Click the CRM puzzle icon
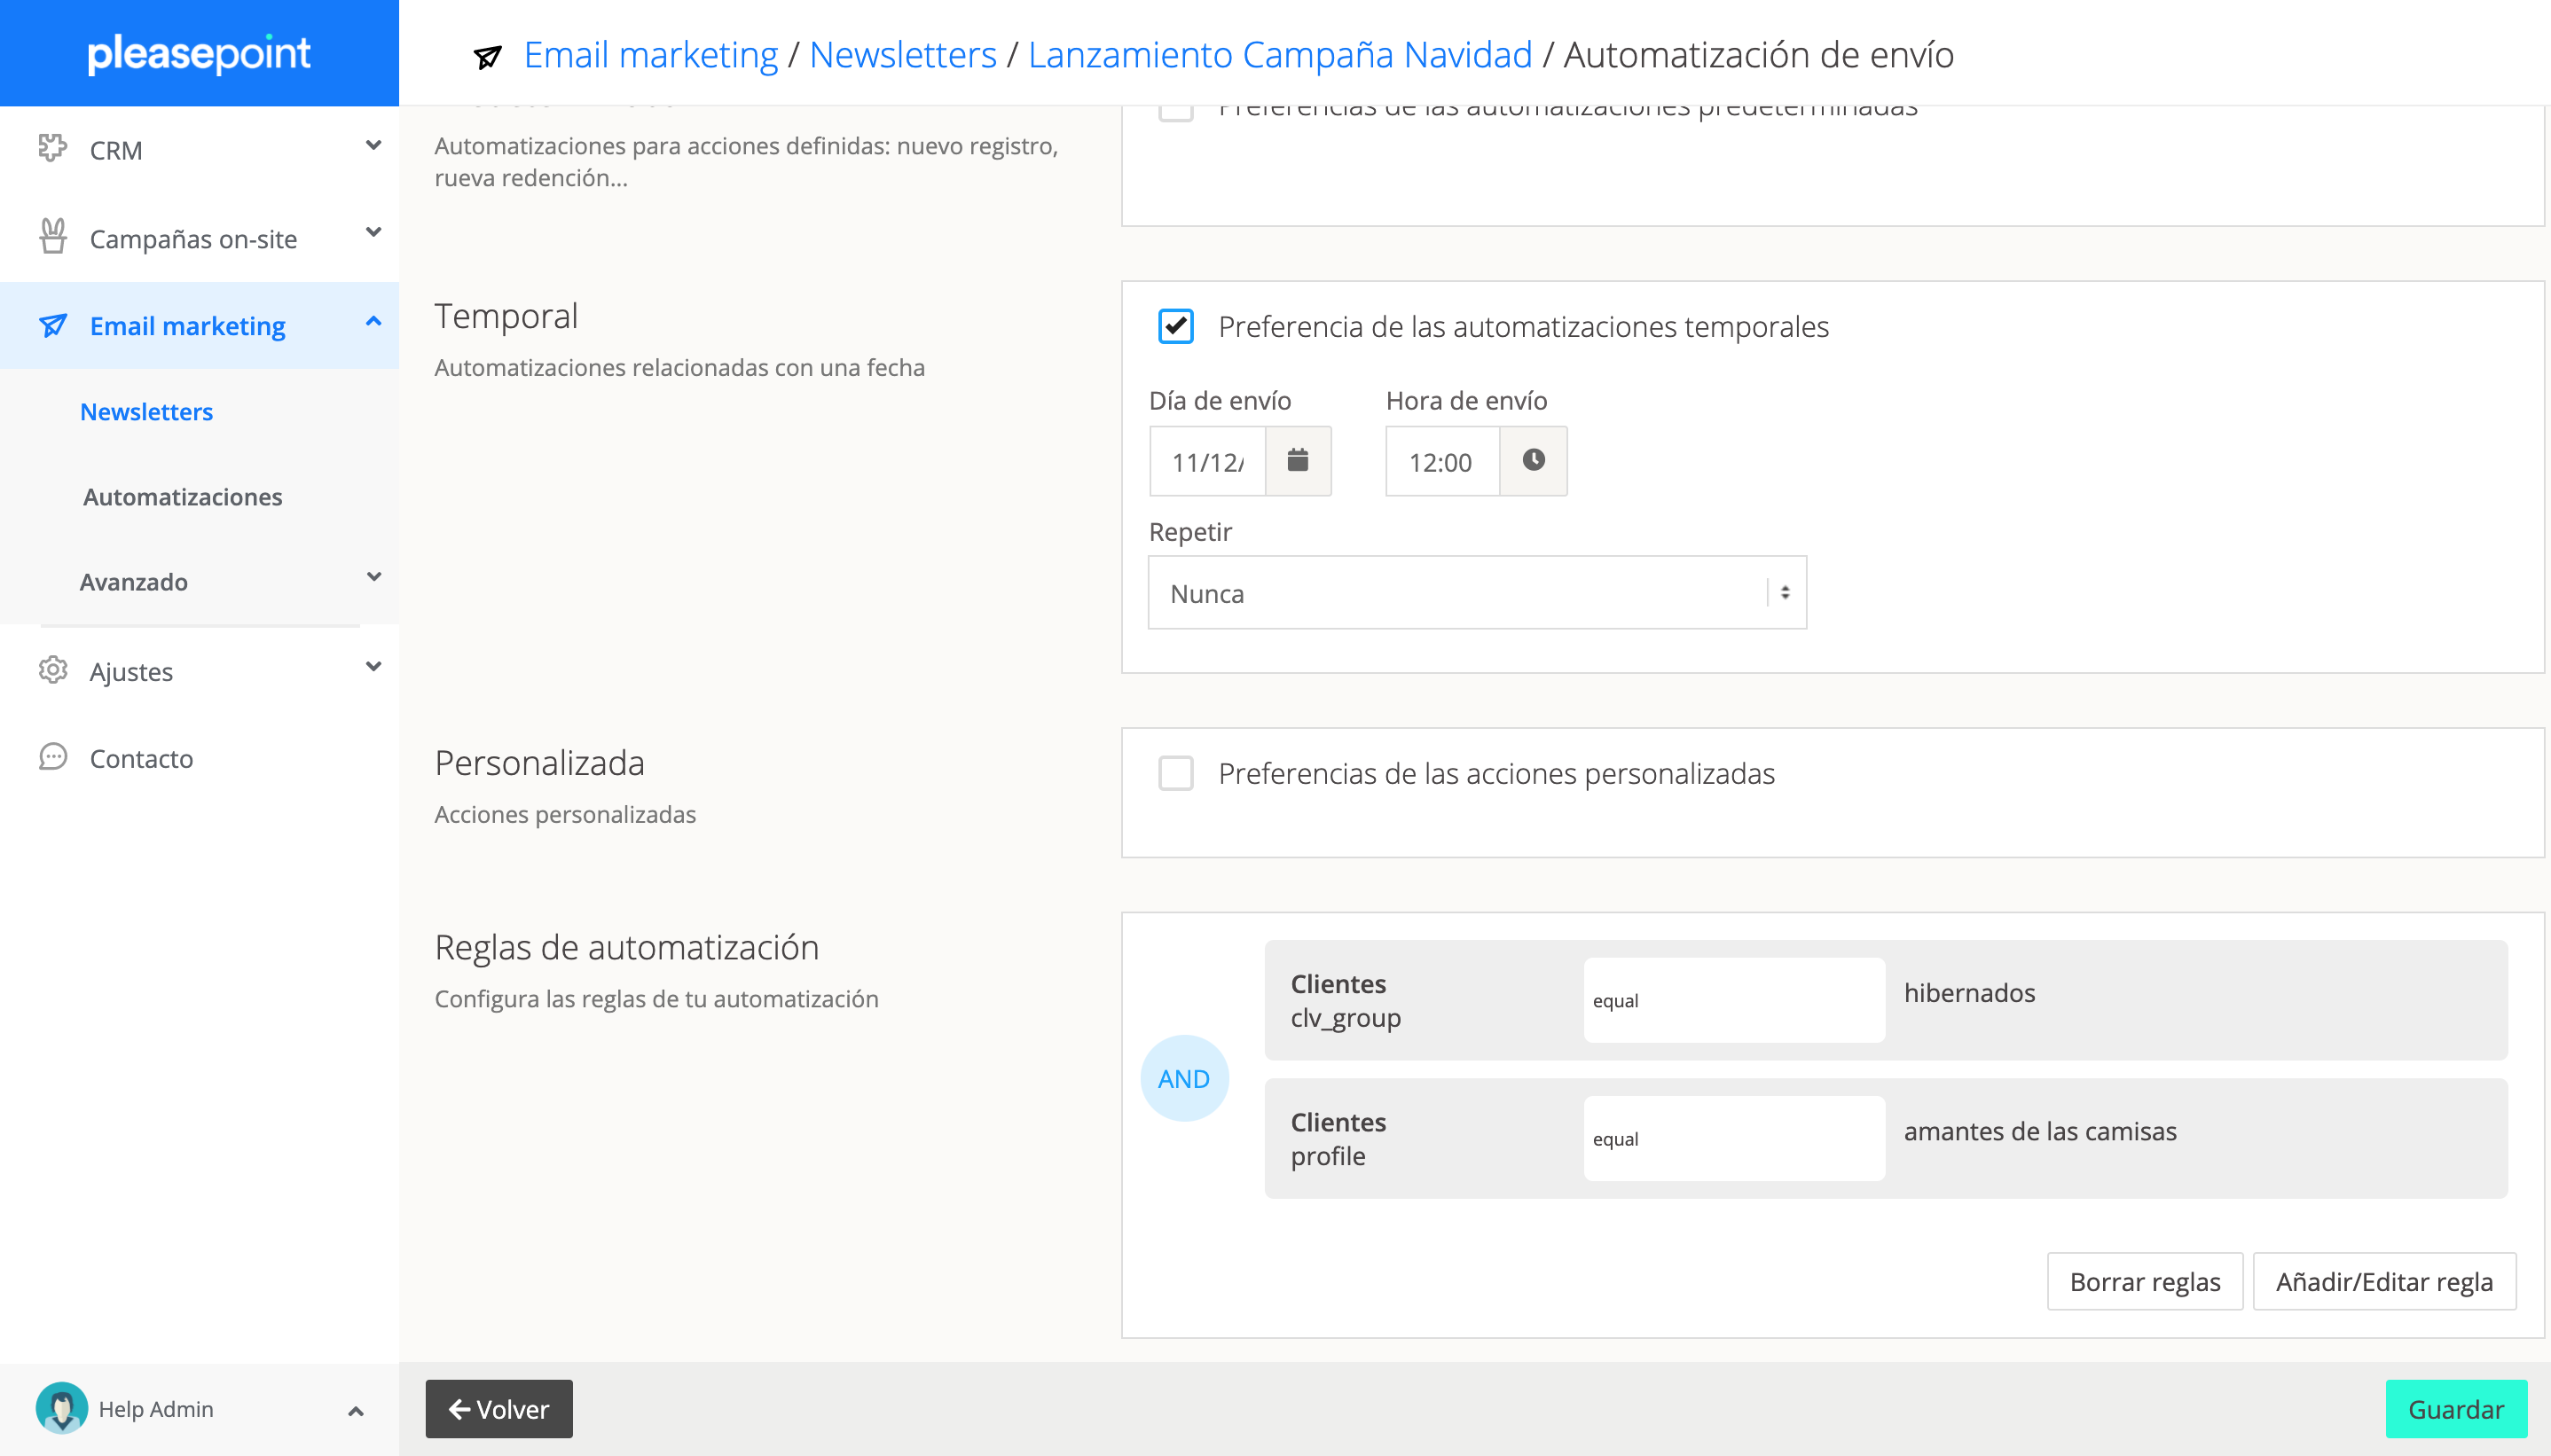2551x1456 pixels. pos(52,149)
